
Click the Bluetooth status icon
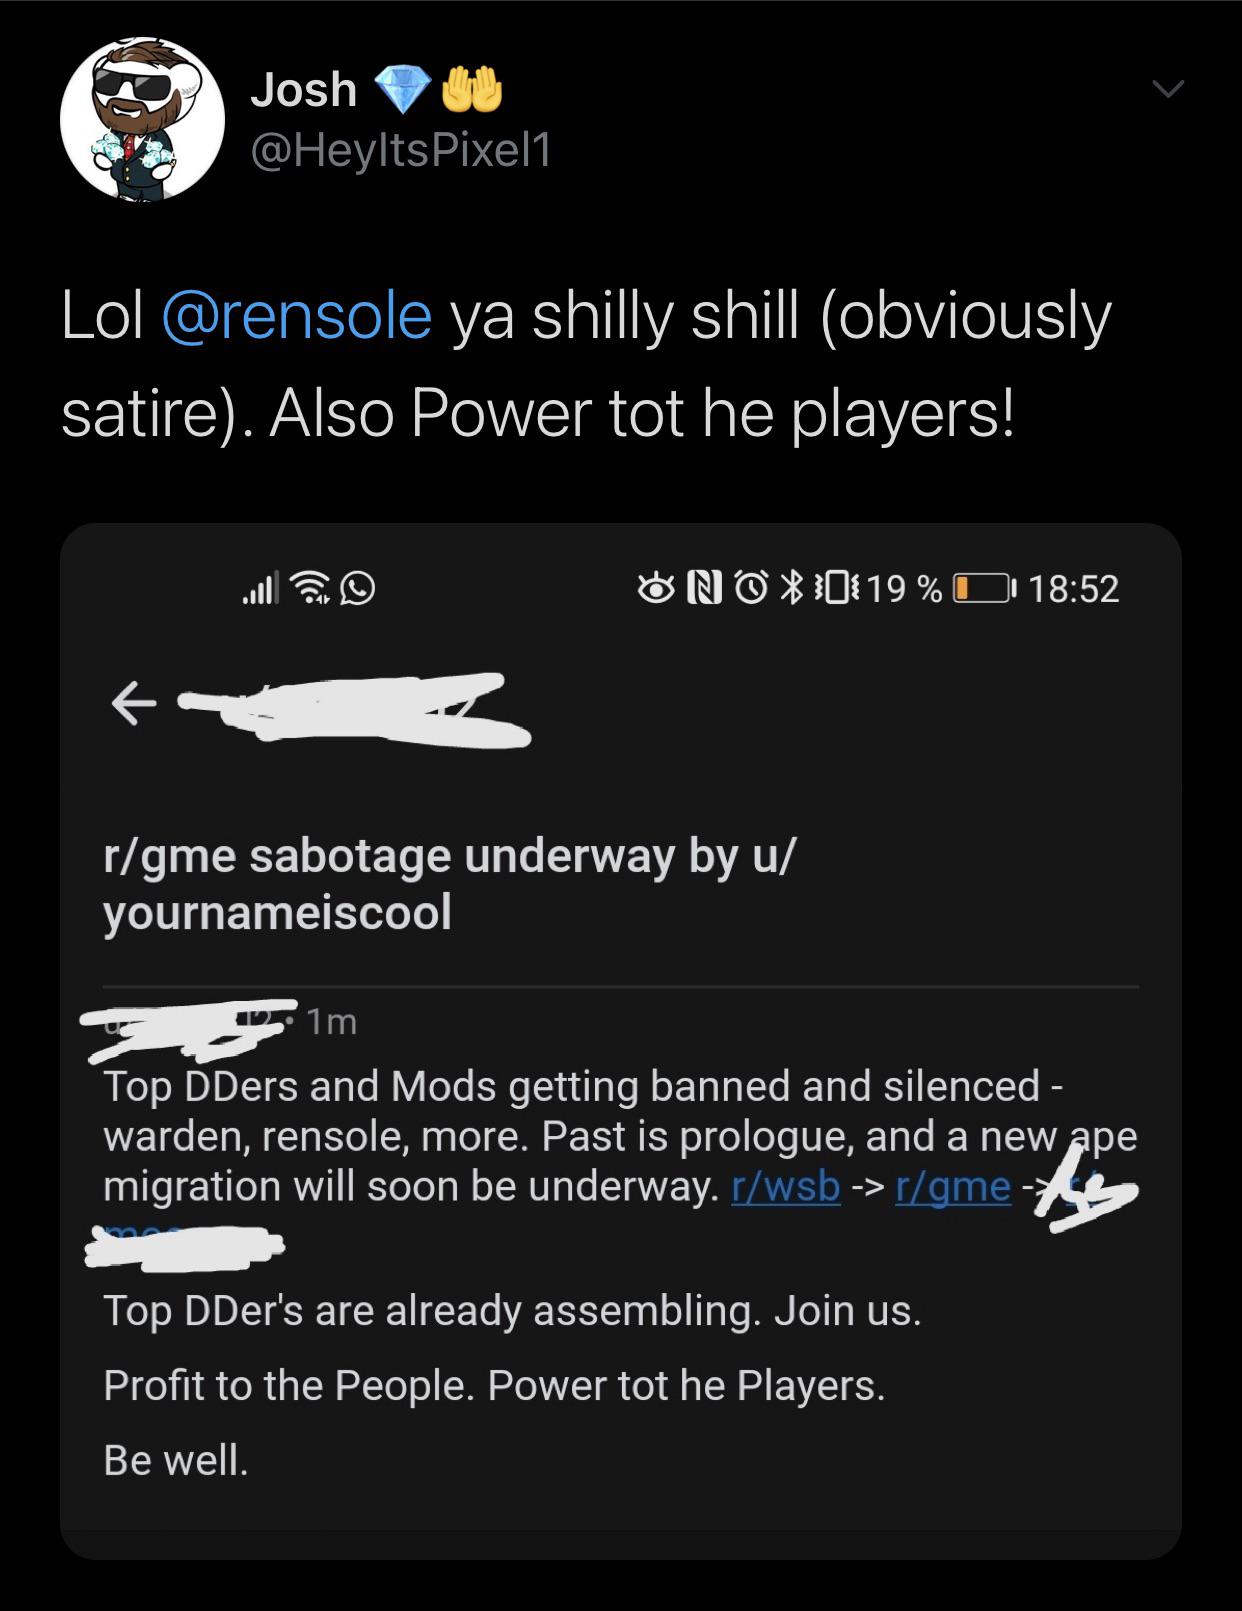tap(791, 589)
